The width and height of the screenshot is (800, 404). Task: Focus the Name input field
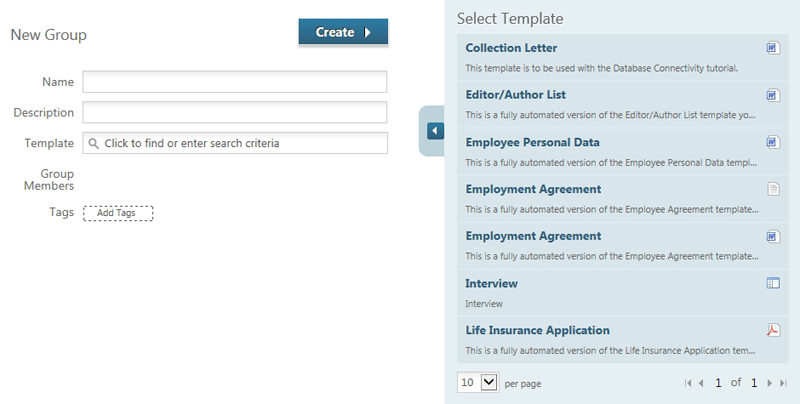234,82
